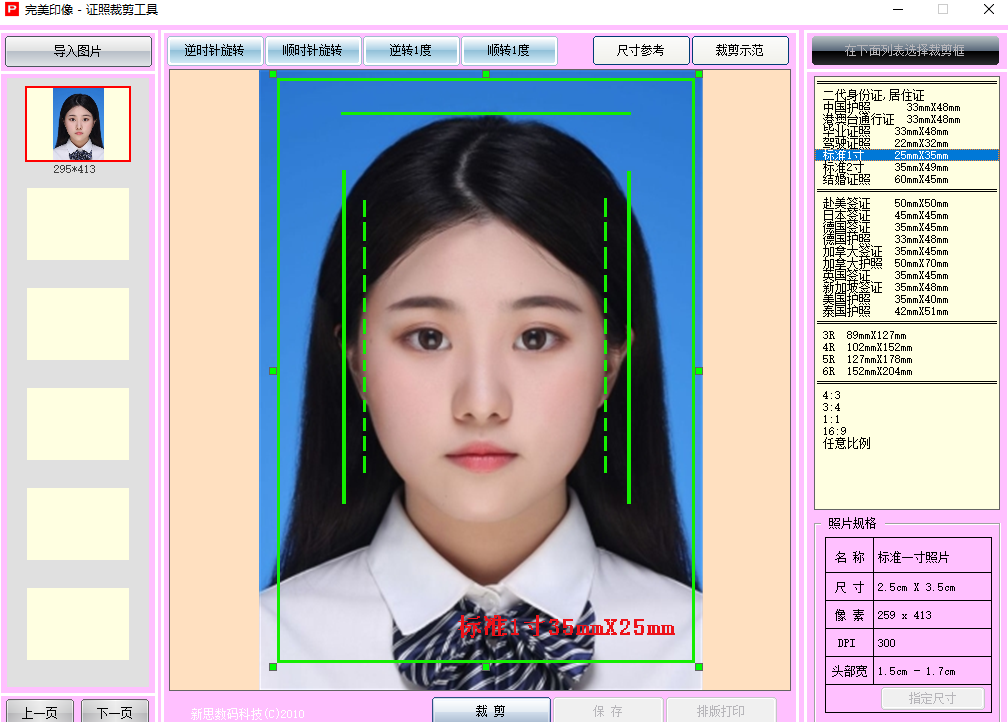Image resolution: width=1008 pixels, height=722 pixels.
Task: Select the portrait thumbnail labeled 295*413
Action: pos(78,124)
